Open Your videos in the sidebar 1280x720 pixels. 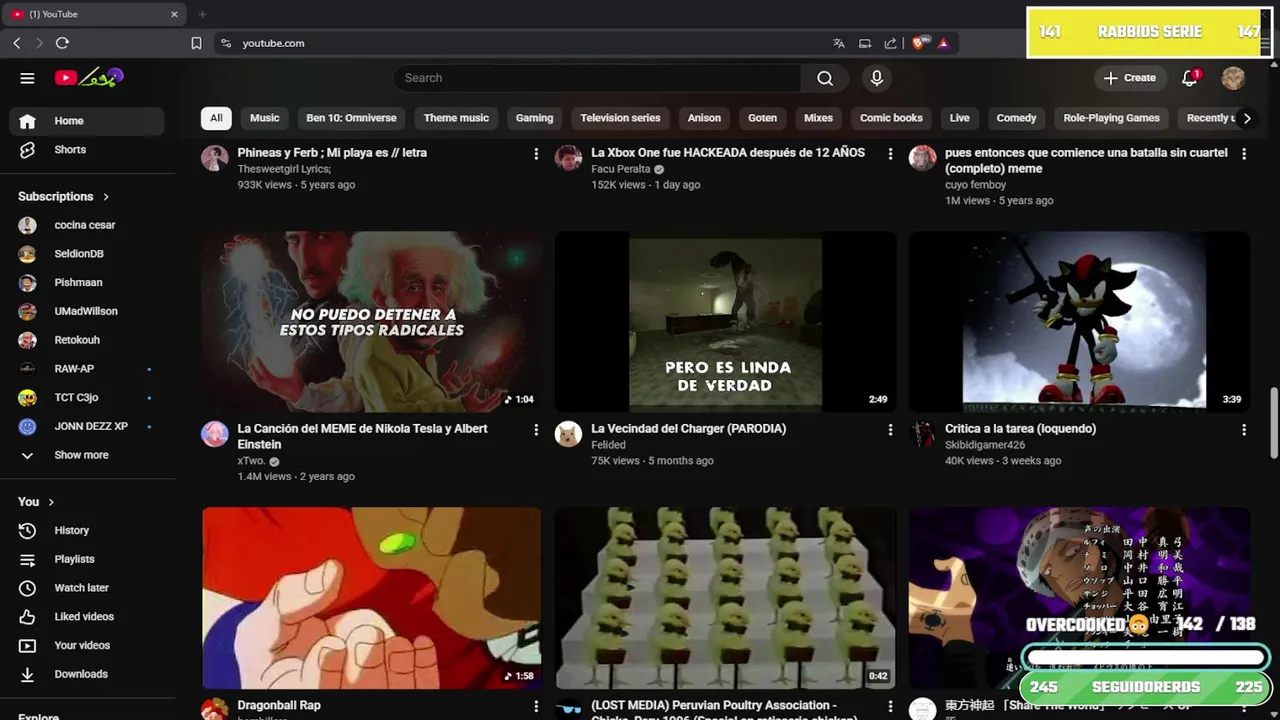pyautogui.click(x=87, y=646)
